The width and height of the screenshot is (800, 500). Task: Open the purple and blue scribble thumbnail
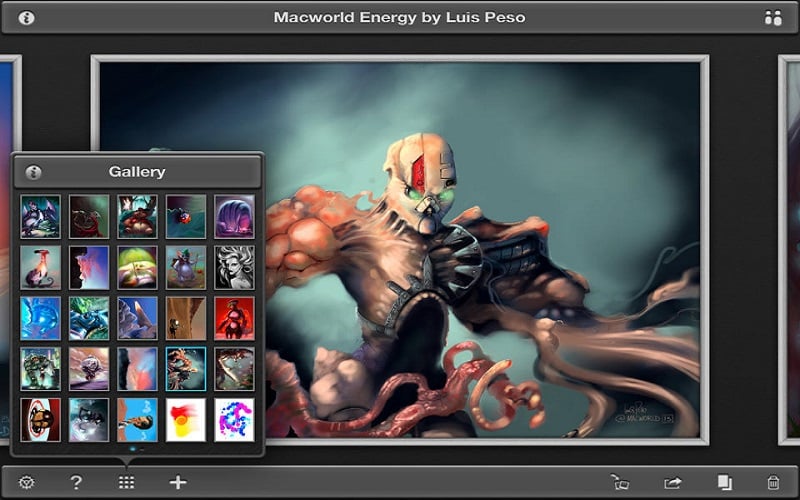(234, 419)
